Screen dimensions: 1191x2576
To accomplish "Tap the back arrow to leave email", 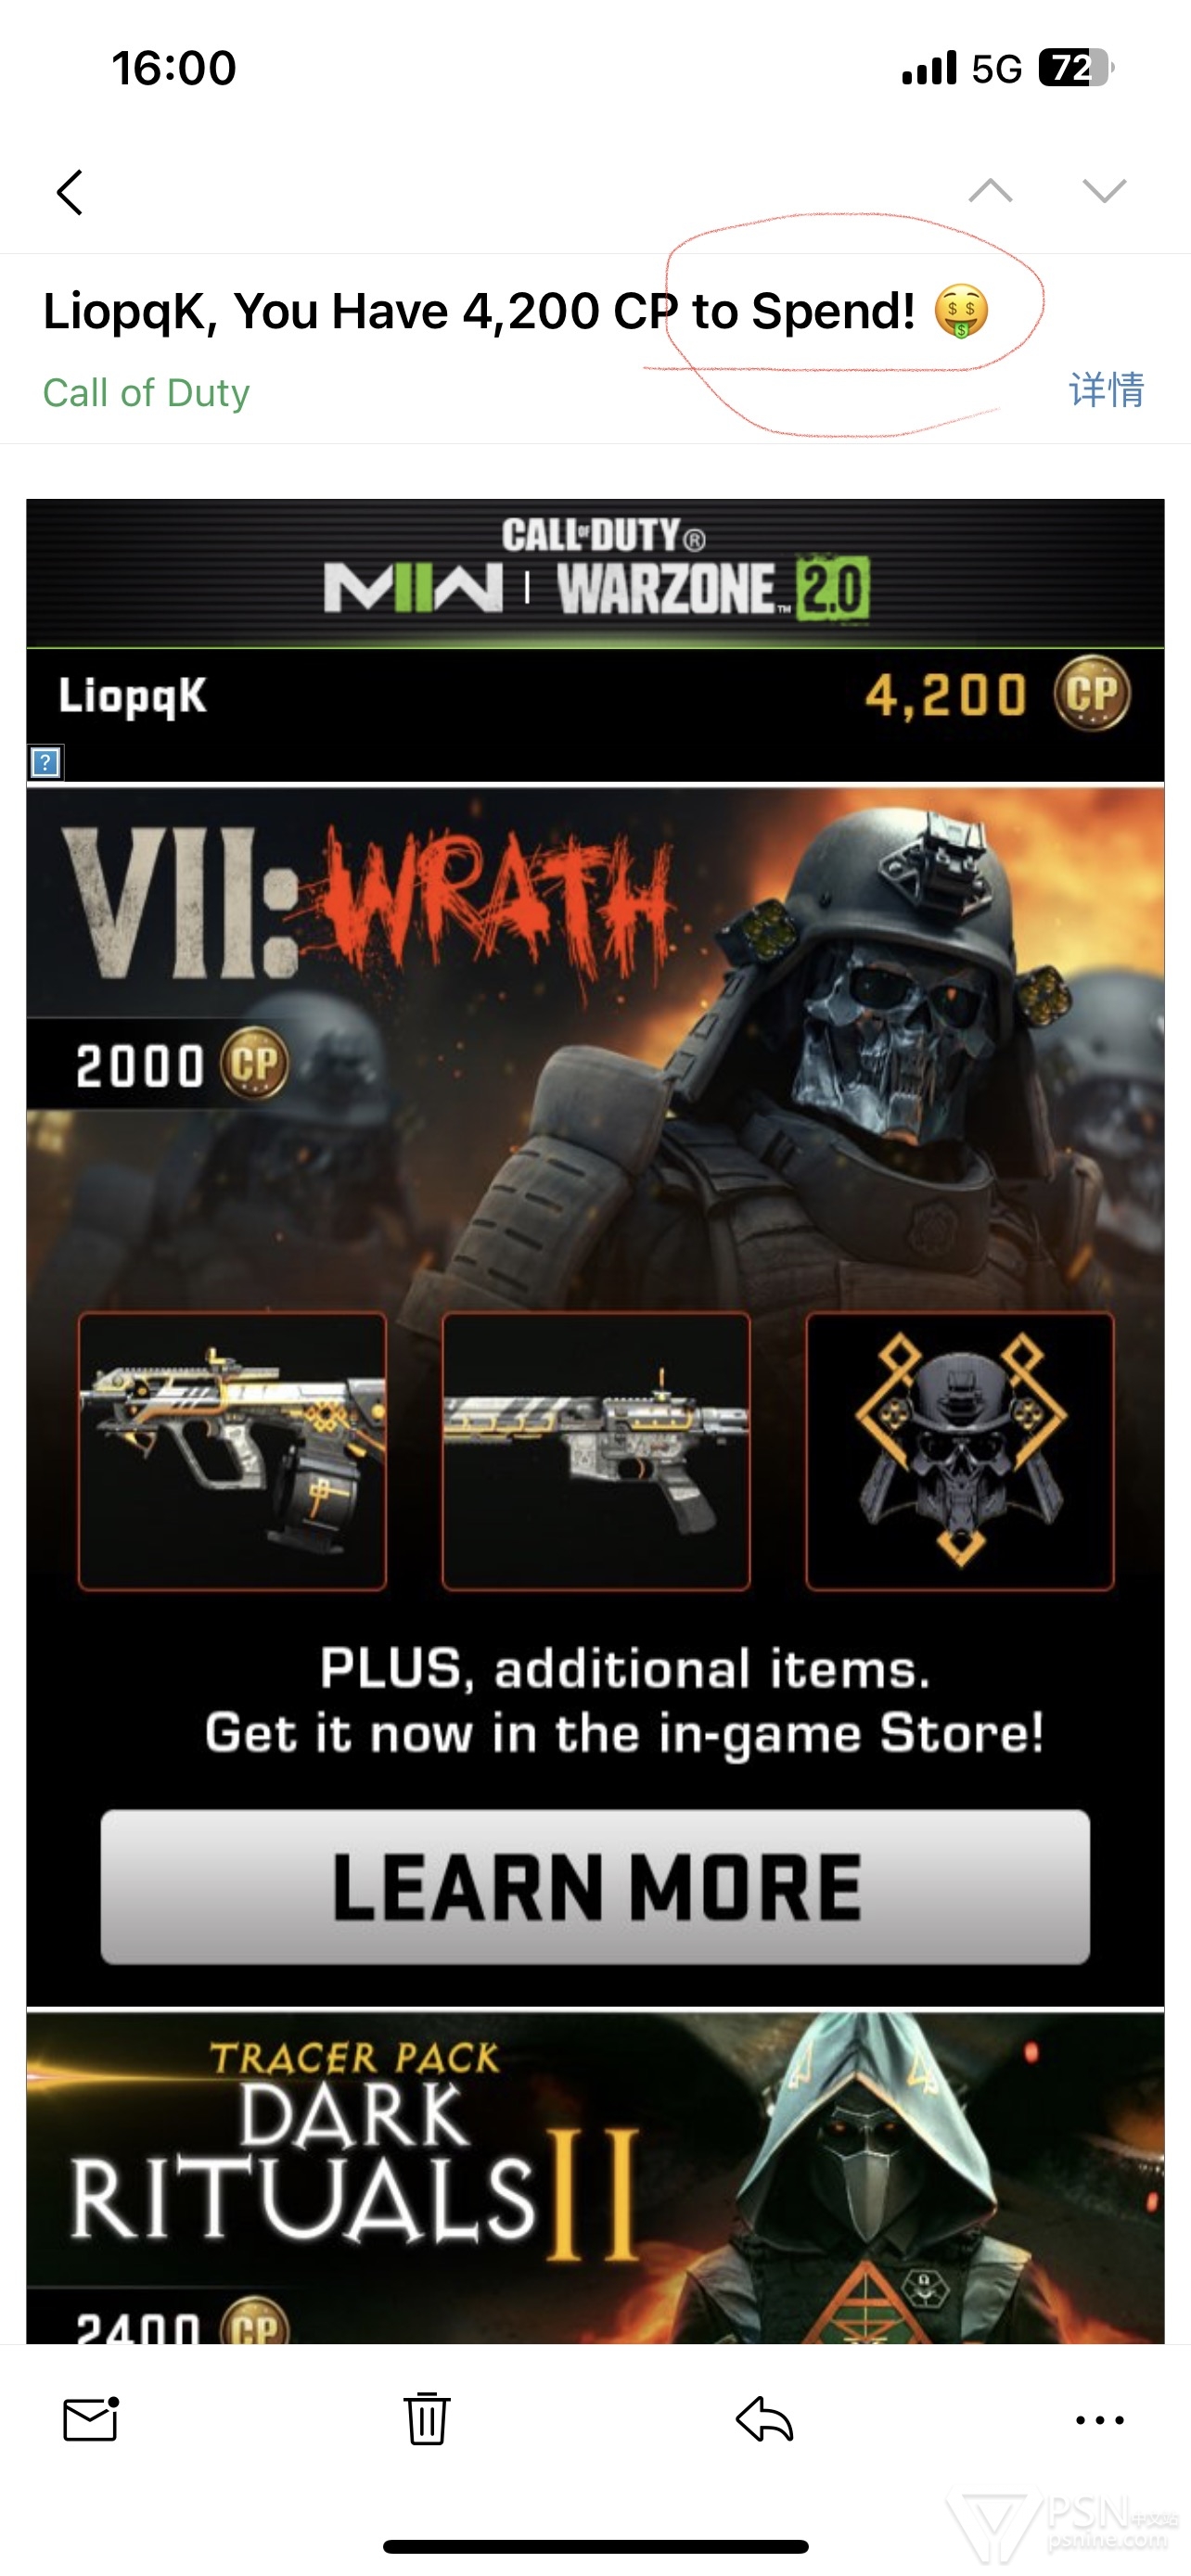I will (70, 192).
